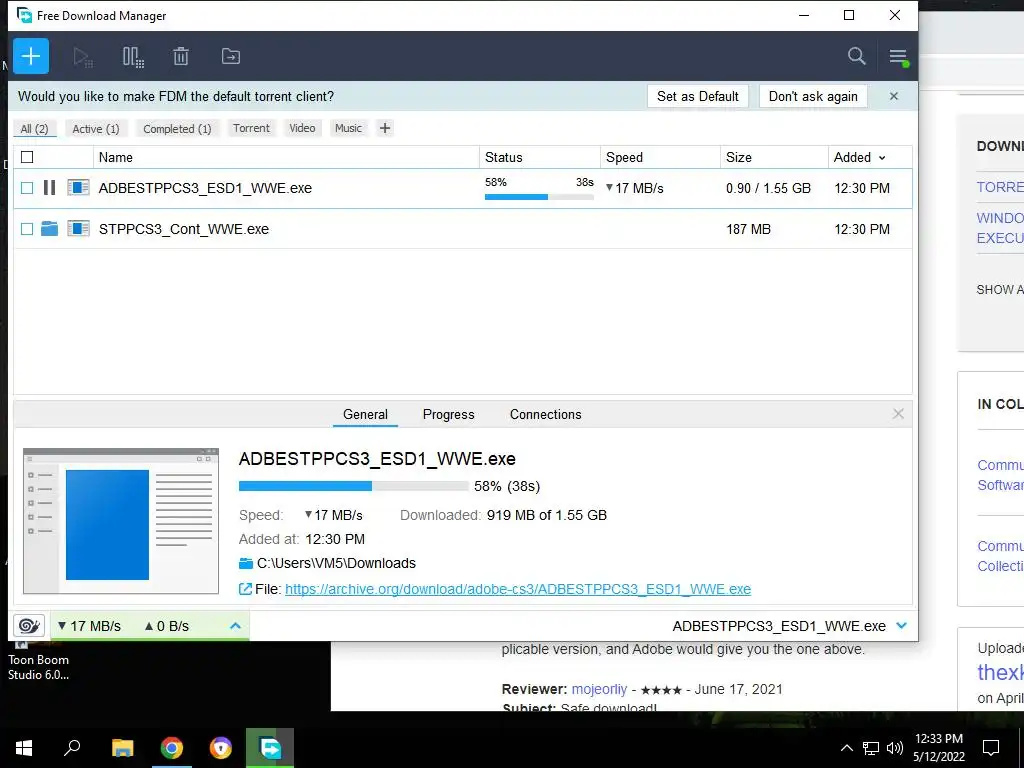
Task: Click the STPPCS3_Cont_WWE.exe file name
Action: pos(184,229)
